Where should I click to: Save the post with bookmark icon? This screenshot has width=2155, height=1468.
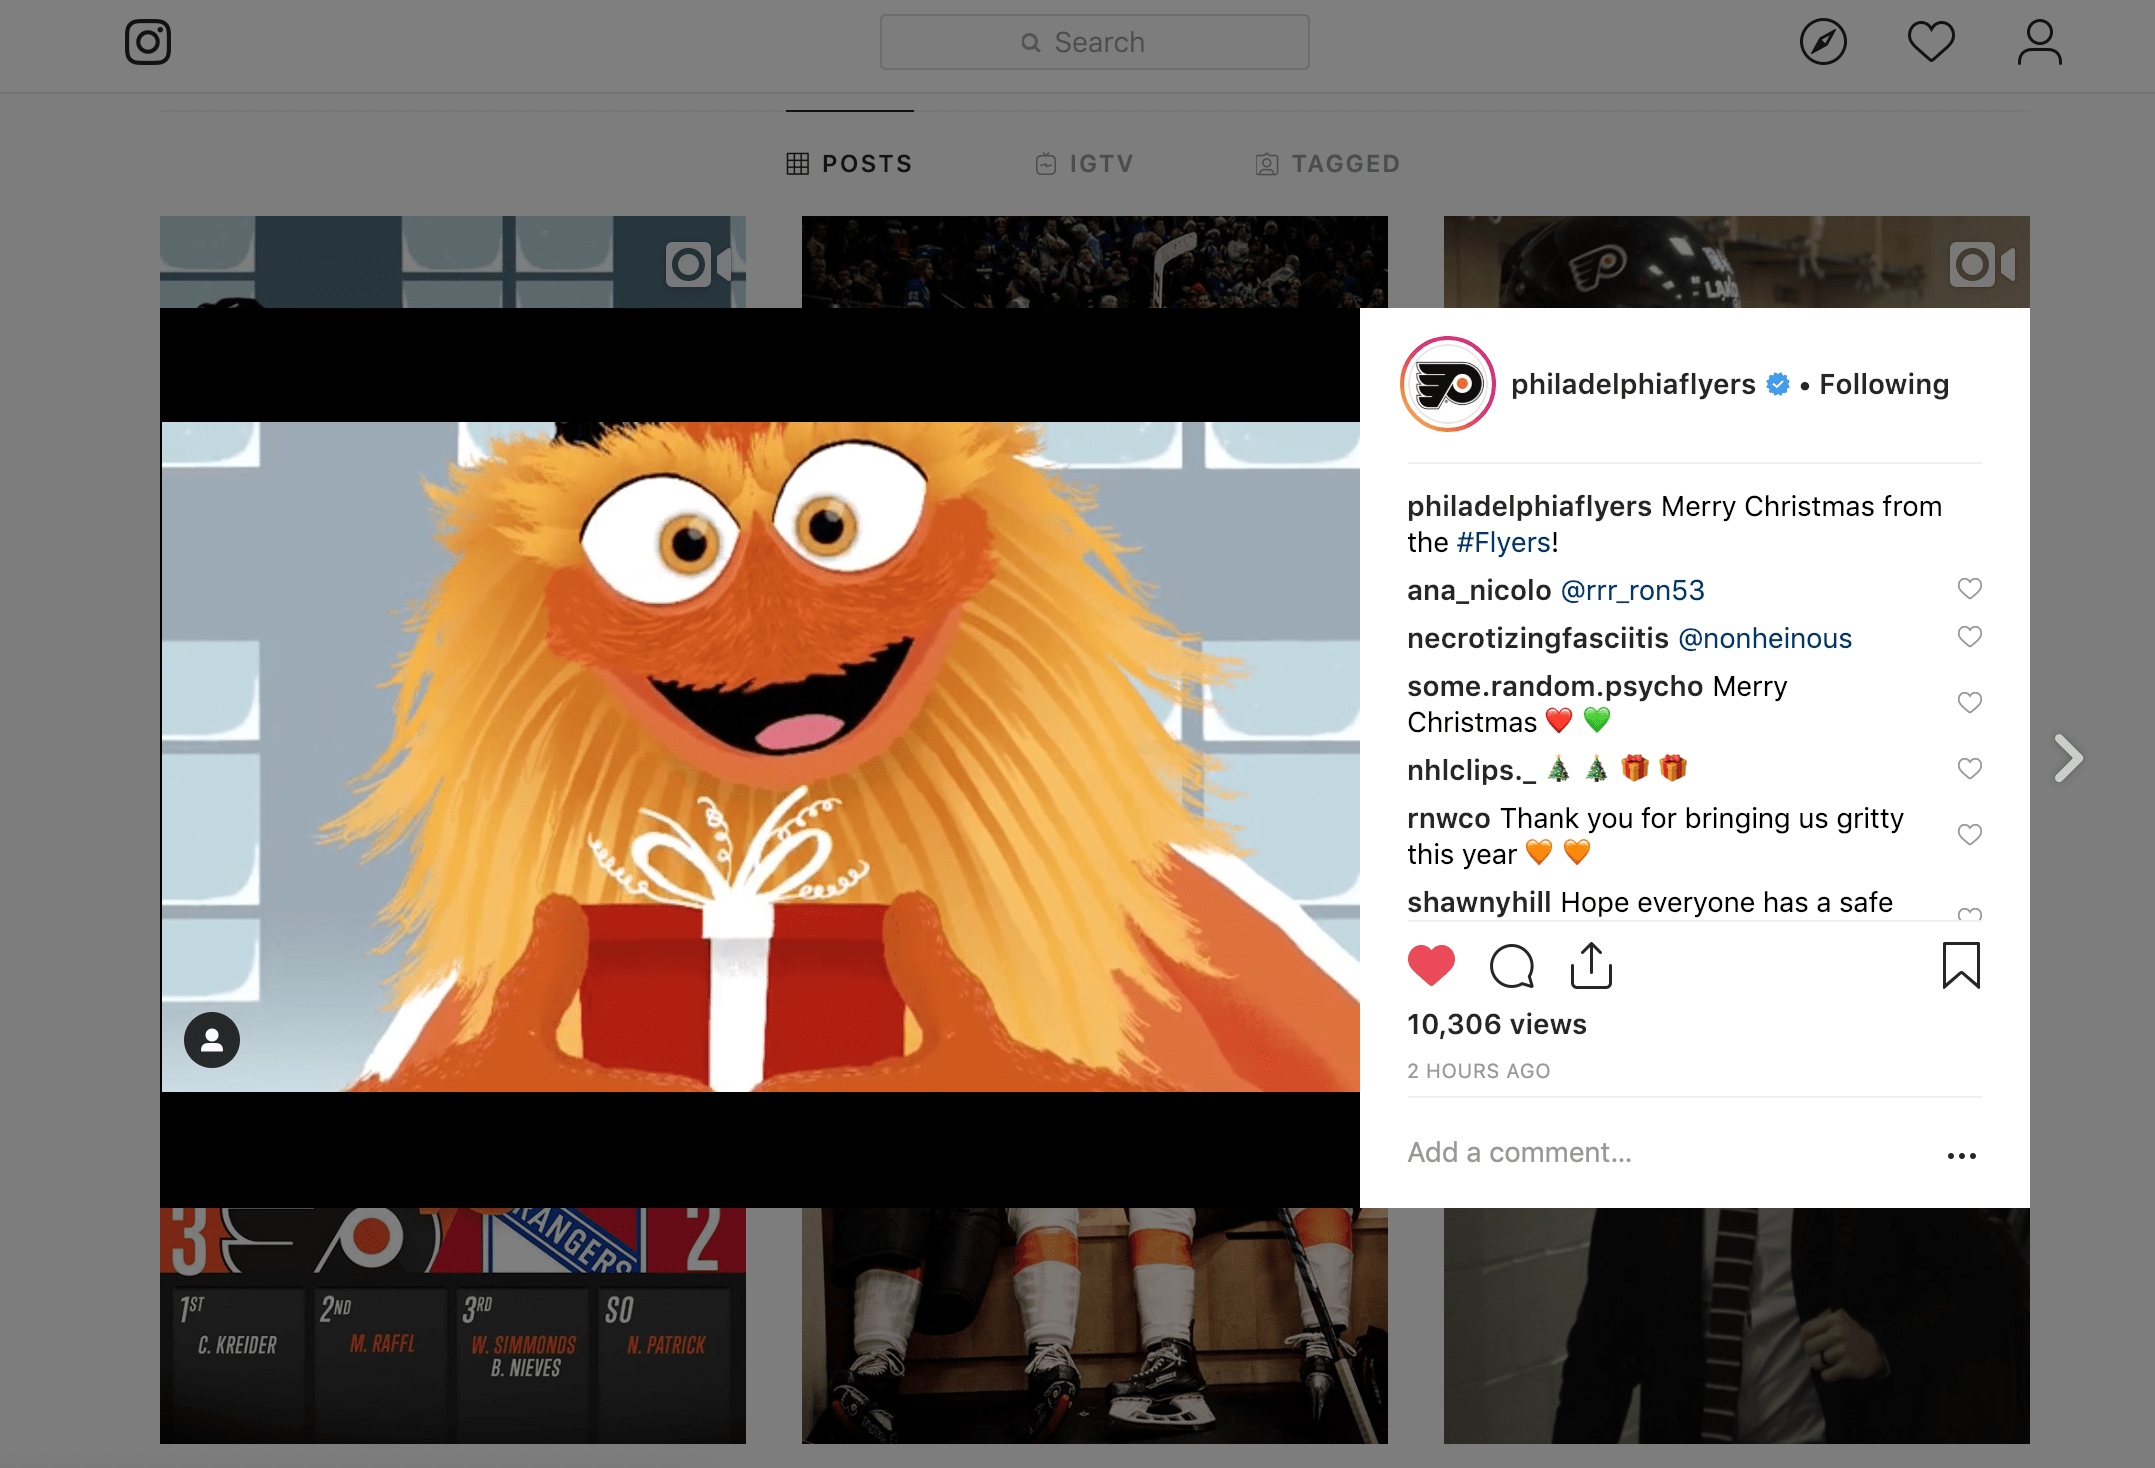[1961, 965]
